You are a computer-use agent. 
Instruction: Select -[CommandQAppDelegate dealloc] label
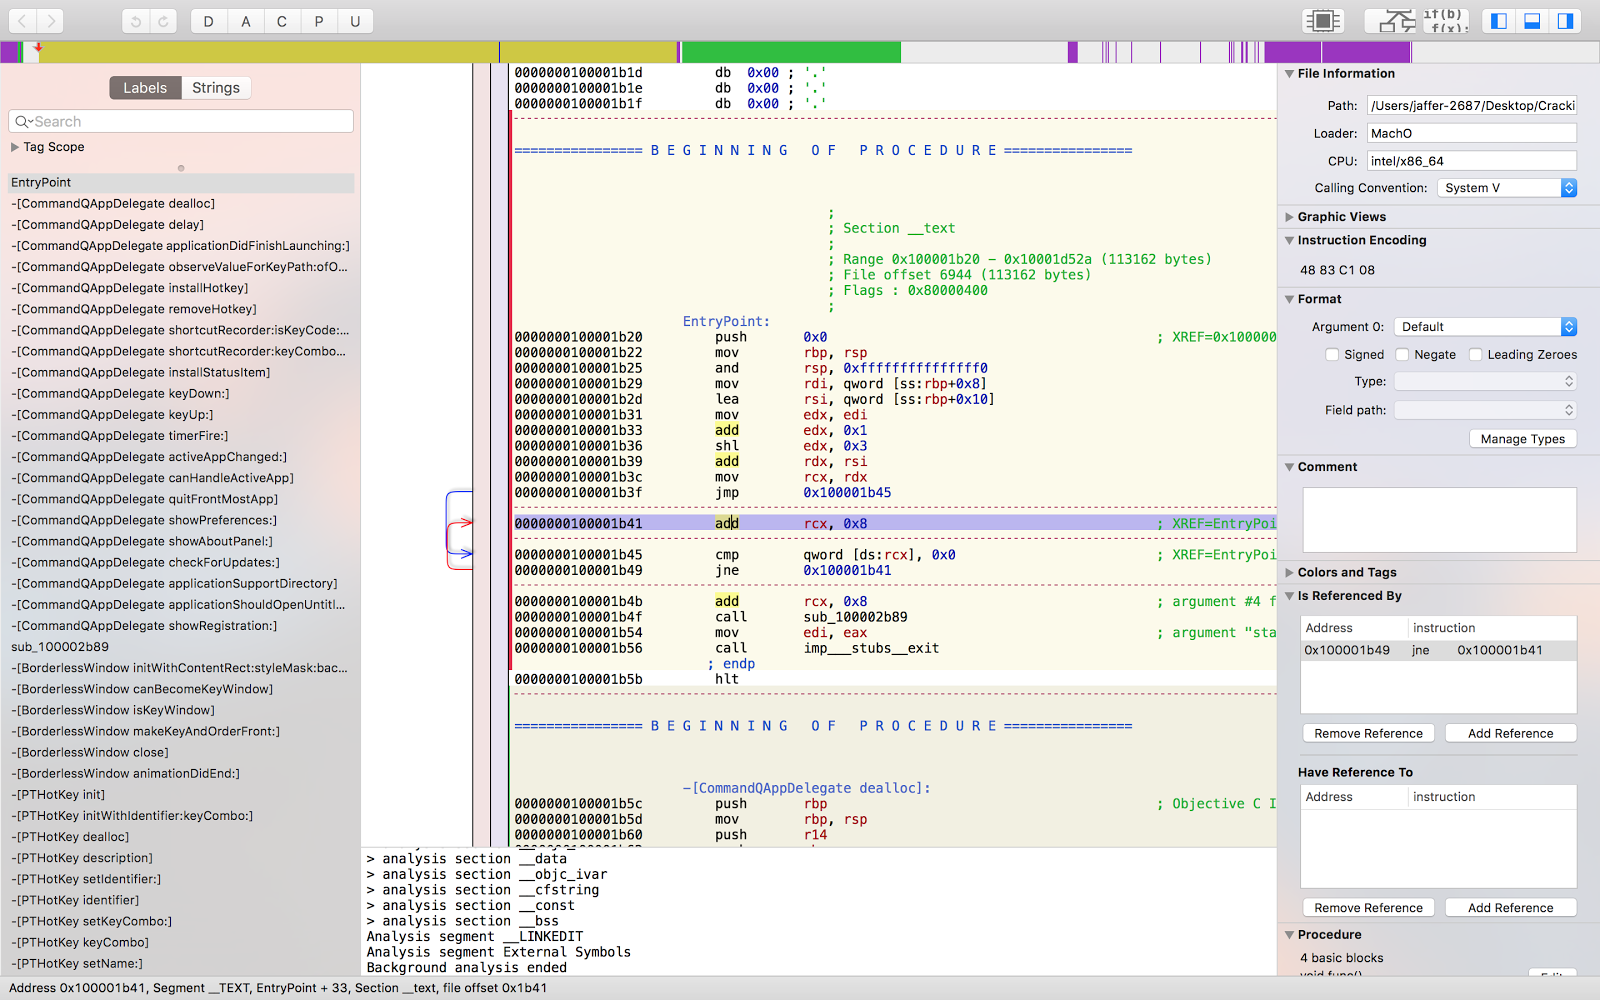[x=181, y=204]
